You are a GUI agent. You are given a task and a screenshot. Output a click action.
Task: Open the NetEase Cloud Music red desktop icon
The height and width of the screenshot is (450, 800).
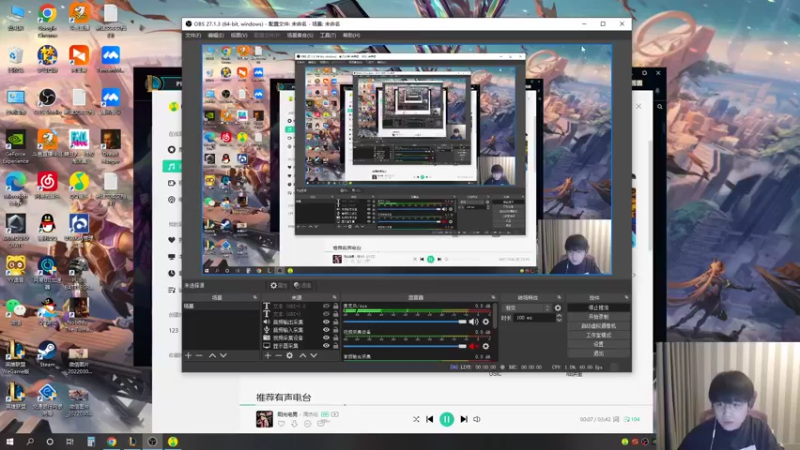[x=47, y=185]
